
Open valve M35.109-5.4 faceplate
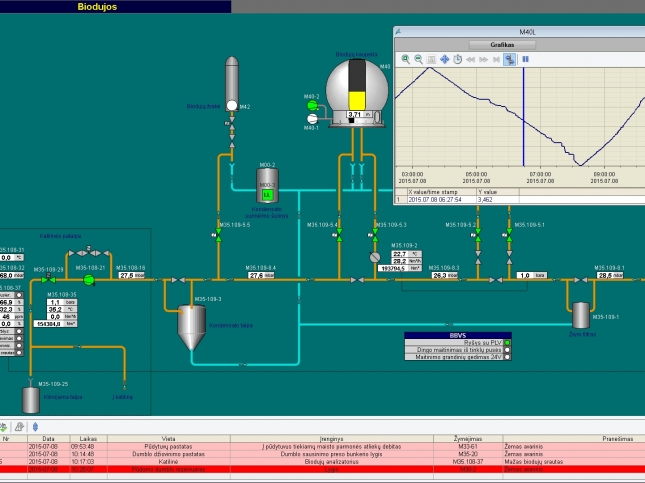point(339,235)
